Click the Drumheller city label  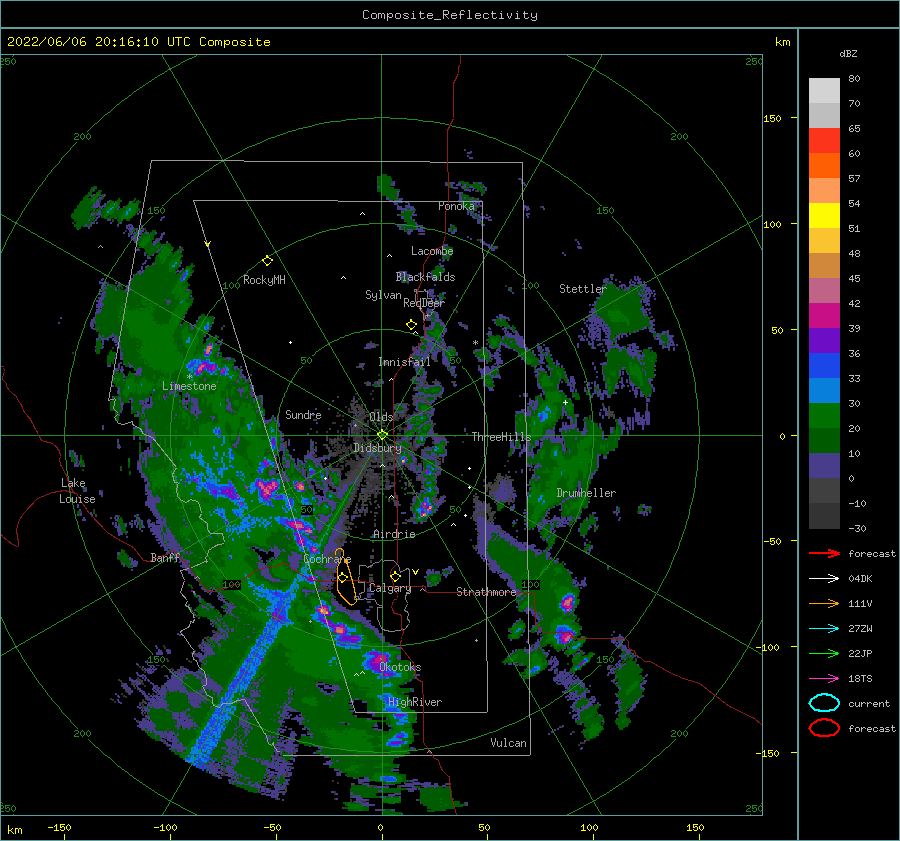(x=586, y=493)
